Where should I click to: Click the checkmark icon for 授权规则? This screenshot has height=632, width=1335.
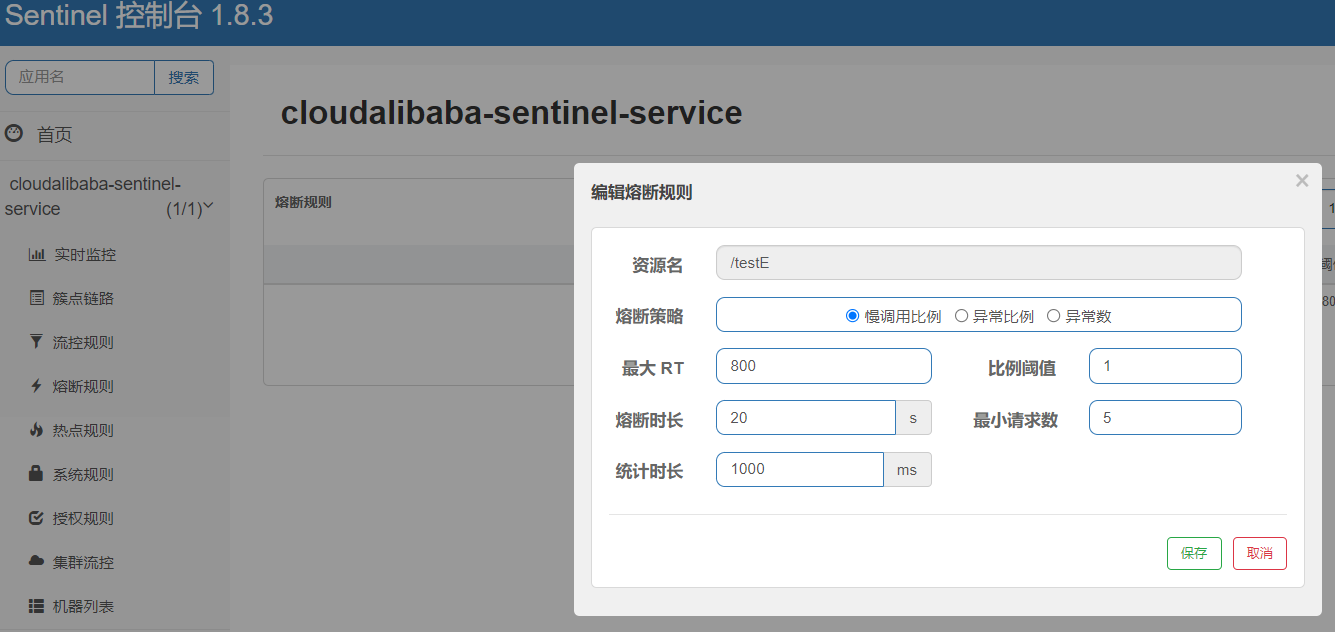click(37, 518)
